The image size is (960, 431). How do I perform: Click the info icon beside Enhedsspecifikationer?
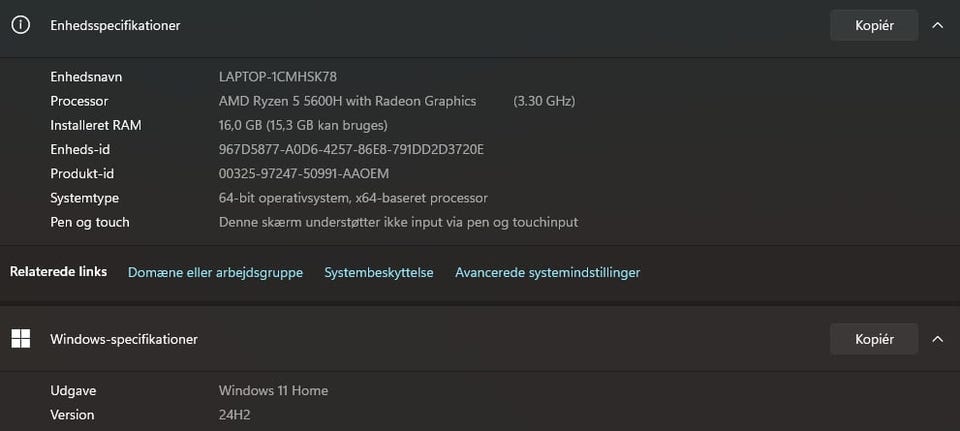pos(20,26)
